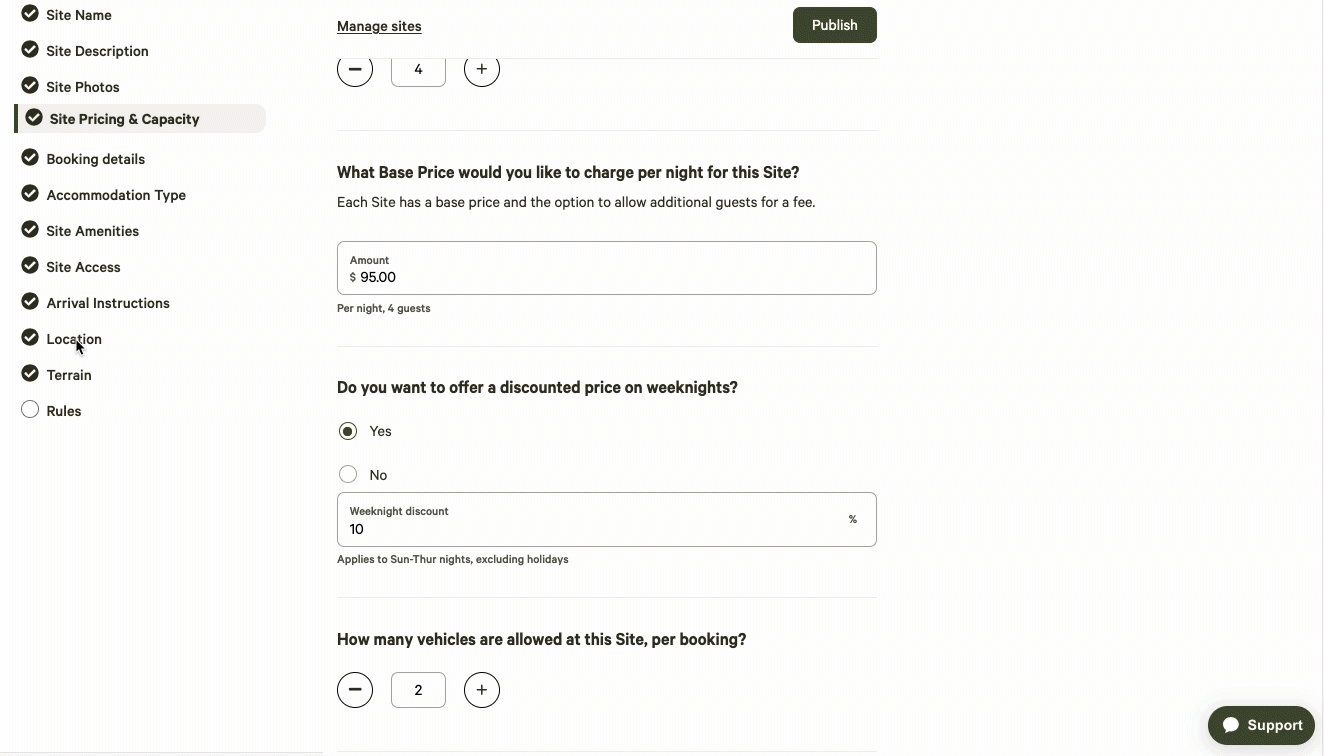Screen dimensions: 1324x756
Task: Go to Site Amenities section
Action: point(92,231)
